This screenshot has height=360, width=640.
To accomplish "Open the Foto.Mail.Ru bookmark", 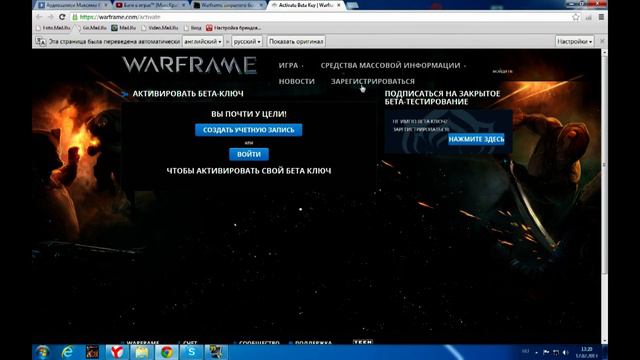I will (53, 28).
